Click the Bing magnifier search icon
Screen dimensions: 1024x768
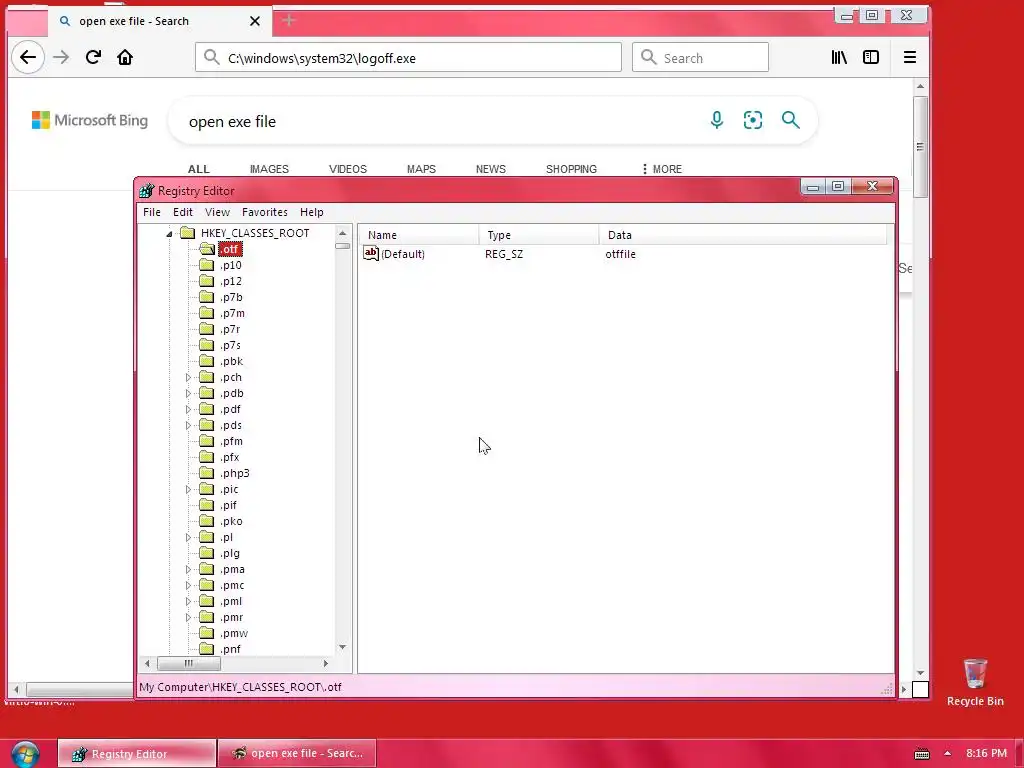[x=790, y=120]
